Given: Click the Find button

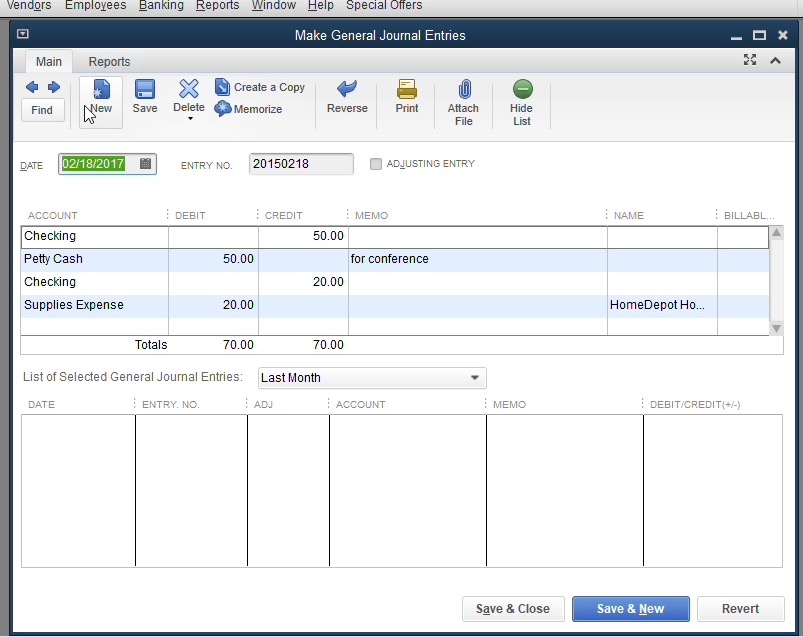Looking at the screenshot, I should click(x=42, y=110).
